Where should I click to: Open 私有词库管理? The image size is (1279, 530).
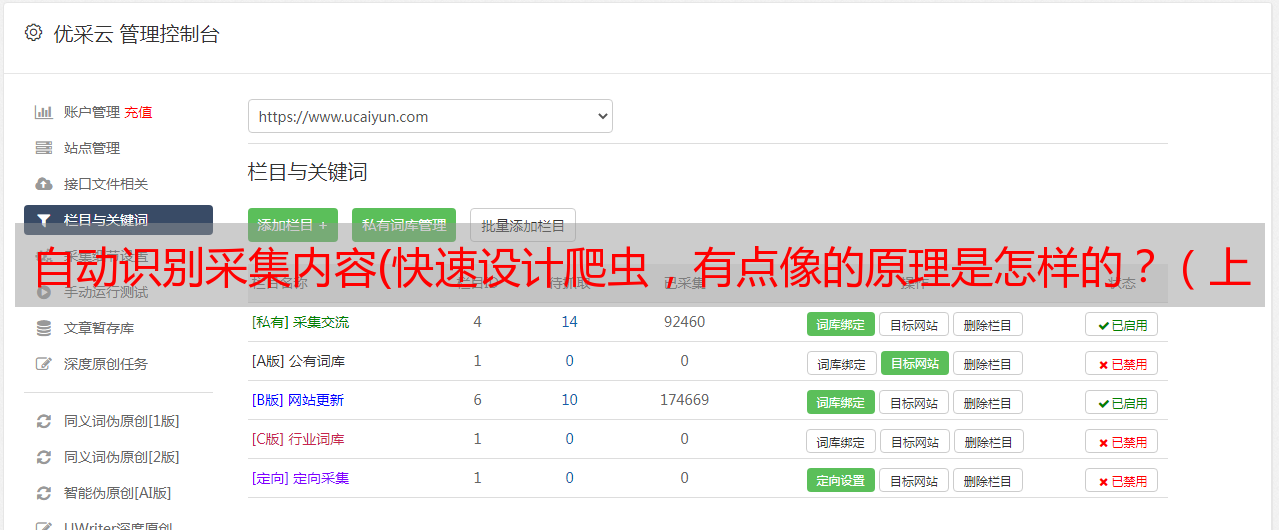click(404, 225)
